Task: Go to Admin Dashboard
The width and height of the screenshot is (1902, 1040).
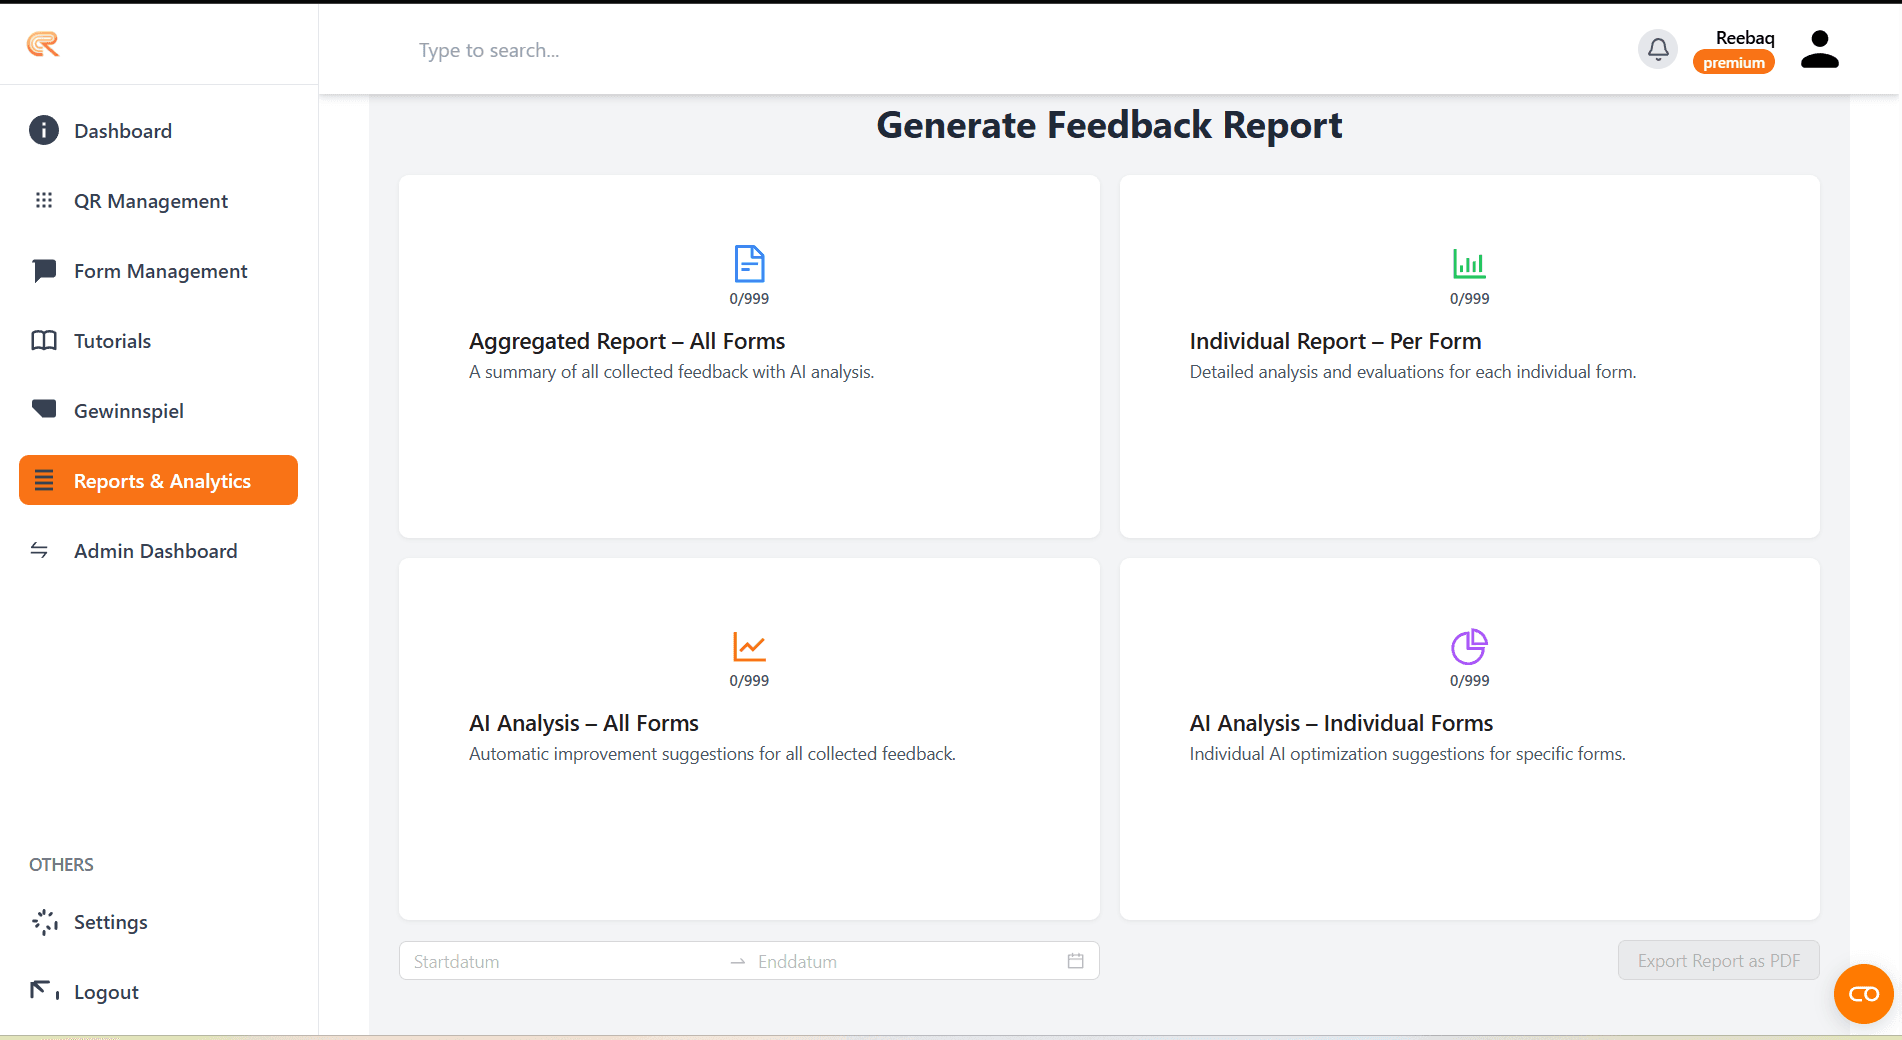Action: pos(158,550)
